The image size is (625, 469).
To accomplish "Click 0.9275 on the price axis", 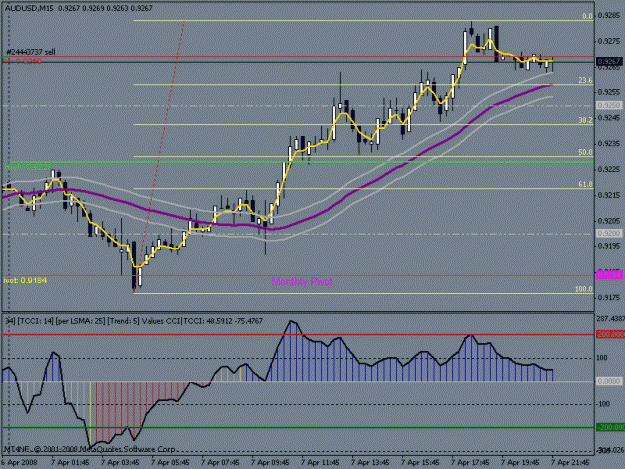I will click(609, 41).
